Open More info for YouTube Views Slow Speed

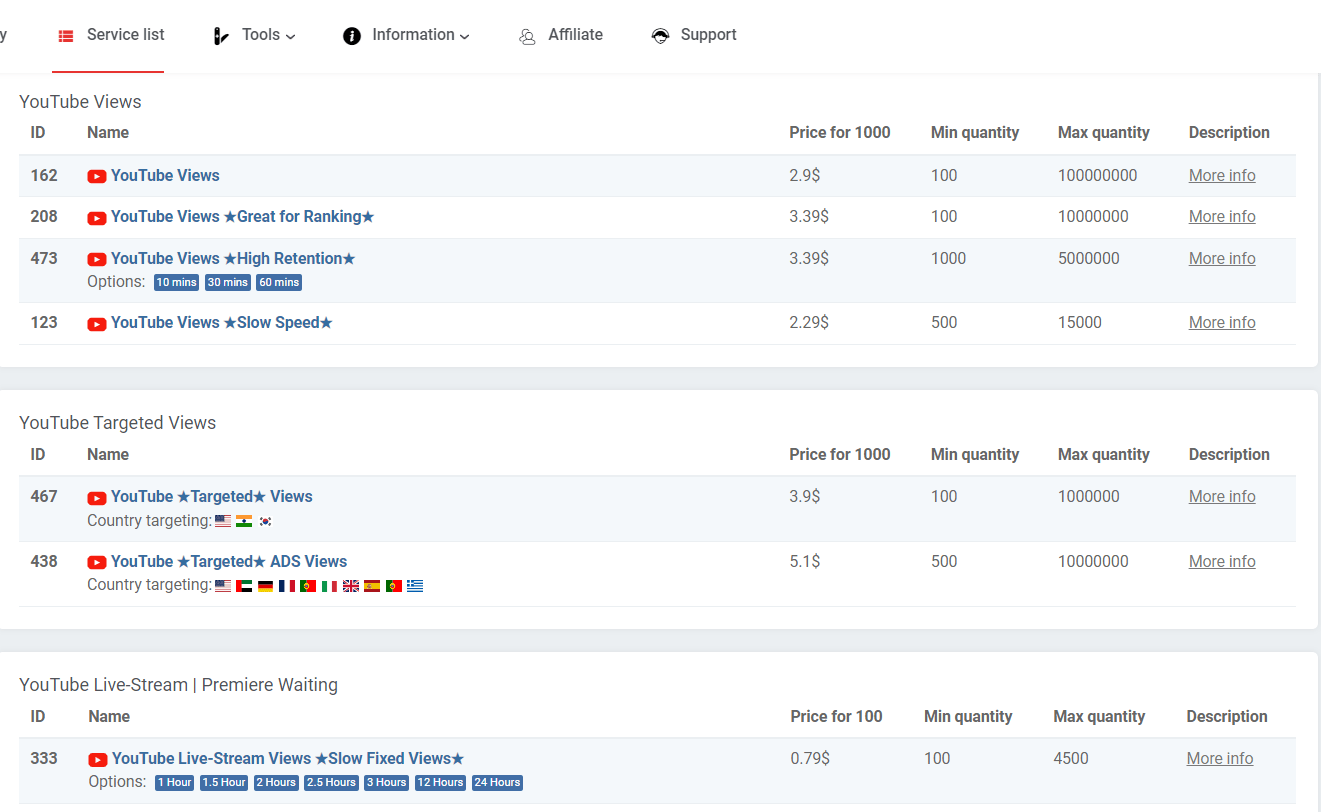[1222, 322]
